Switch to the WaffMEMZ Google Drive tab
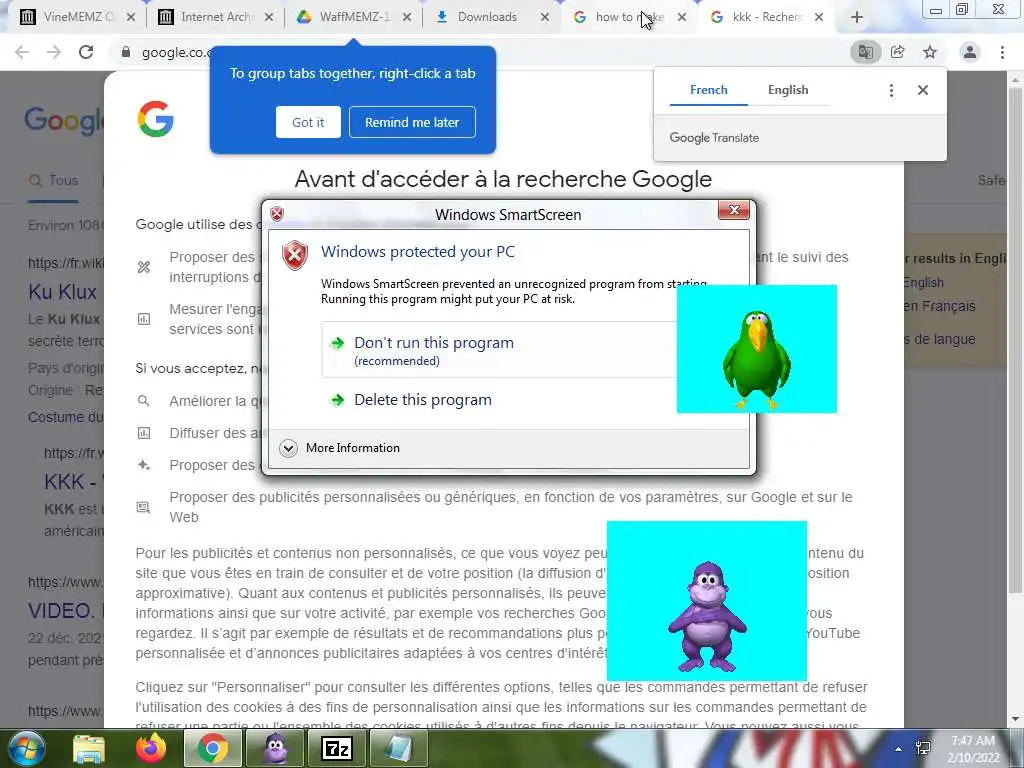The width and height of the screenshot is (1024, 768). pyautogui.click(x=354, y=17)
